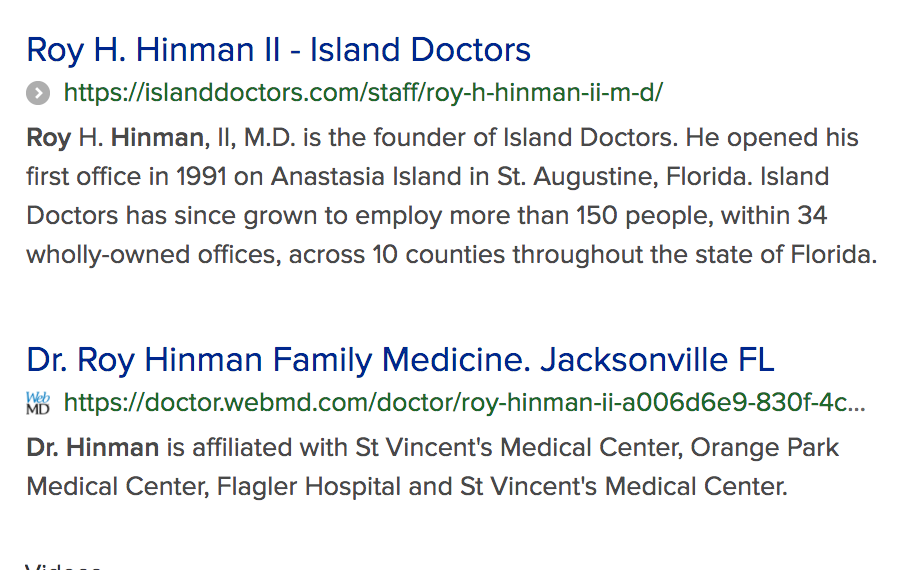Click Jacksonville FL in second result title
Screen dimensions: 924x570
(657, 360)
